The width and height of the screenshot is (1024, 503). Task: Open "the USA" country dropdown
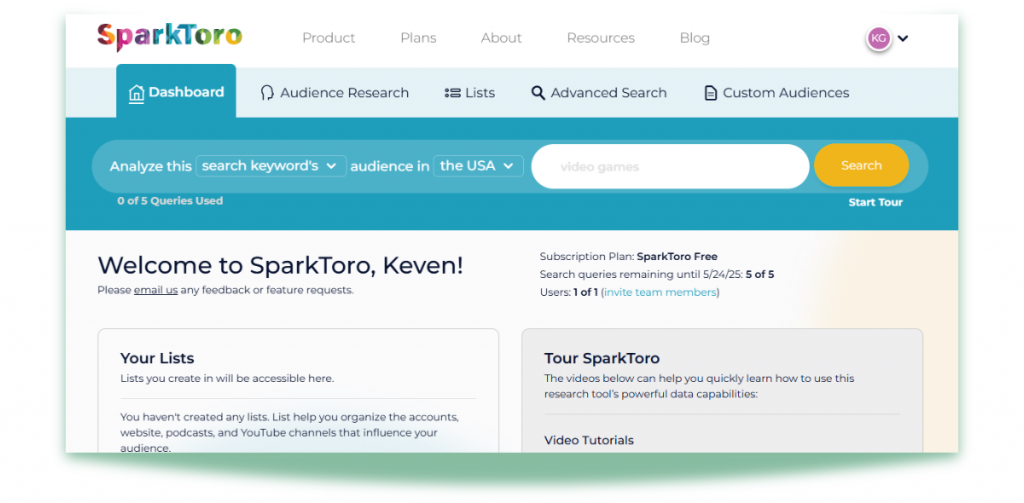click(479, 166)
